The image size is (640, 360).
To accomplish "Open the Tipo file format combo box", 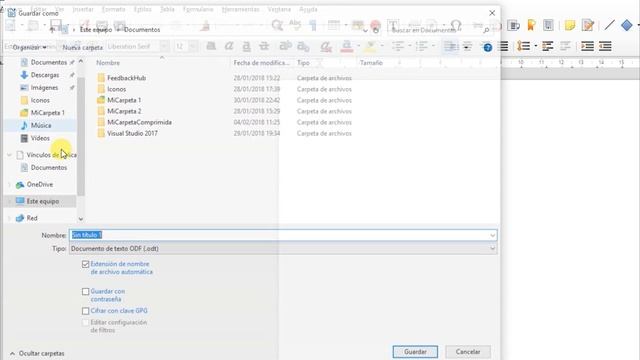I will (283, 249).
